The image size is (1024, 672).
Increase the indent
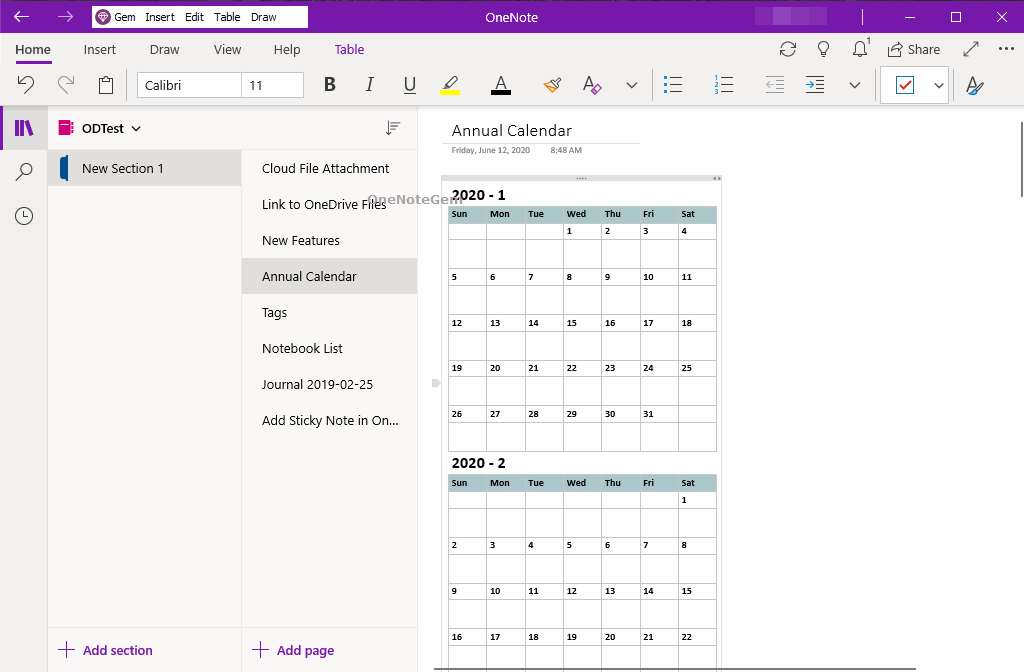814,85
